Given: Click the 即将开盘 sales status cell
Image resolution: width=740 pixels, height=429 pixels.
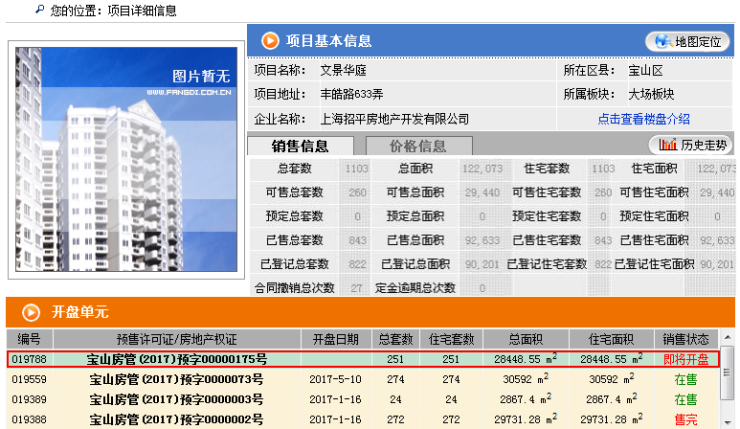Looking at the screenshot, I should (x=685, y=359).
